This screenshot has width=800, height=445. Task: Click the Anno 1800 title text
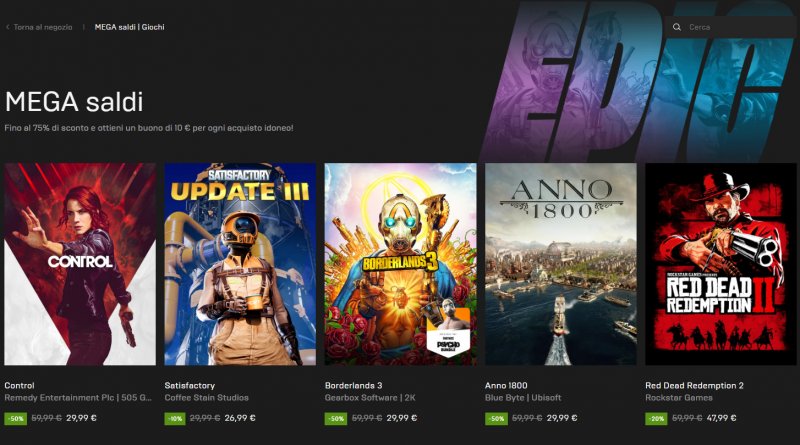point(506,386)
